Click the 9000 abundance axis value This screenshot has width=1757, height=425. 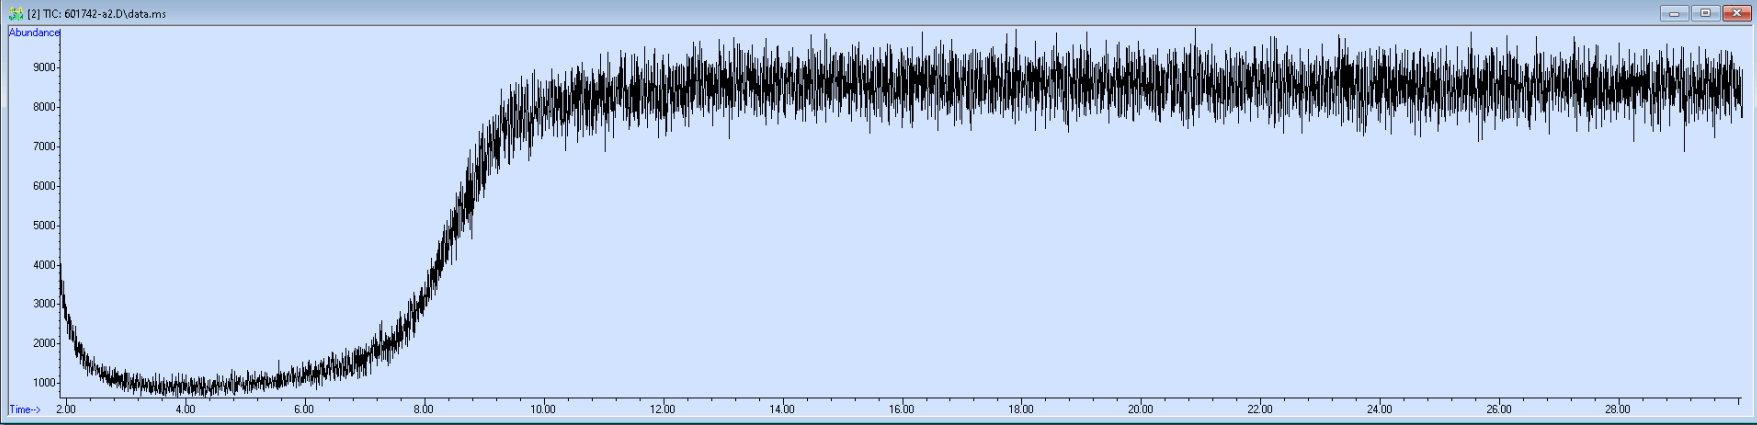click(44, 68)
